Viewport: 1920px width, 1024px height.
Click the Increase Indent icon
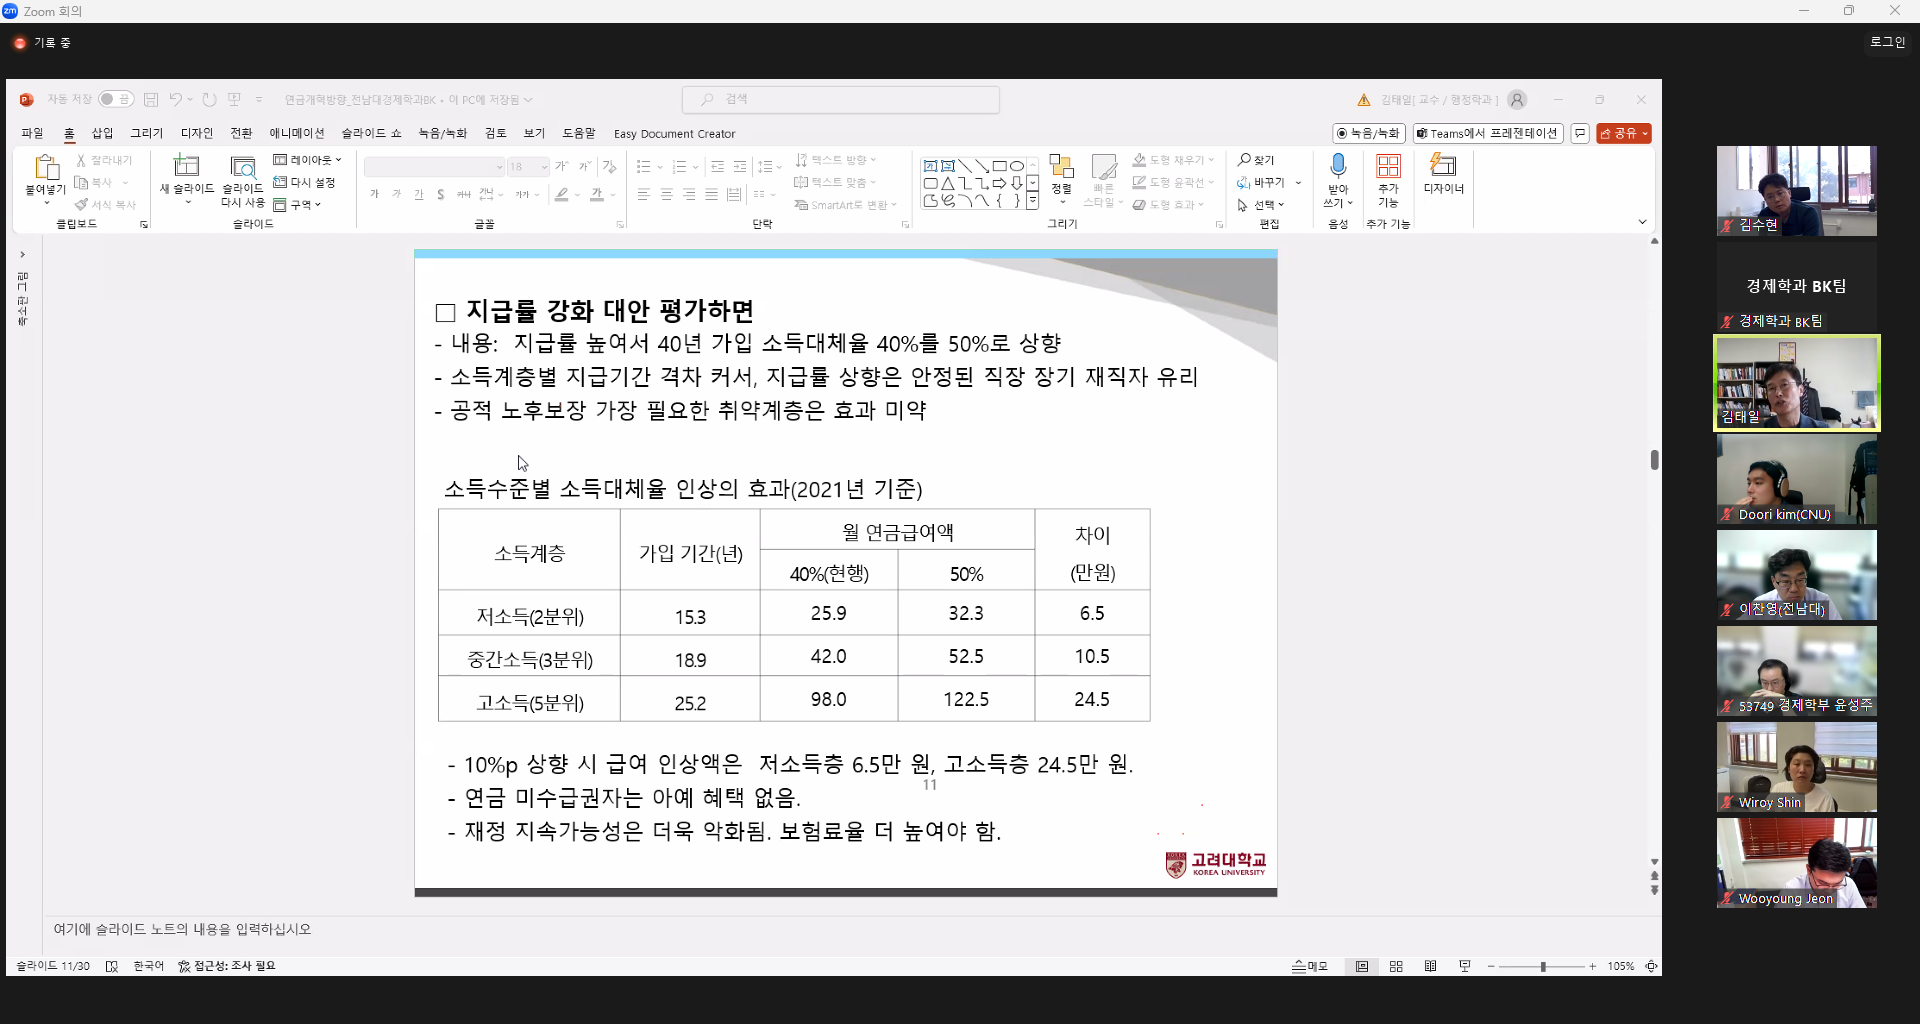point(740,167)
